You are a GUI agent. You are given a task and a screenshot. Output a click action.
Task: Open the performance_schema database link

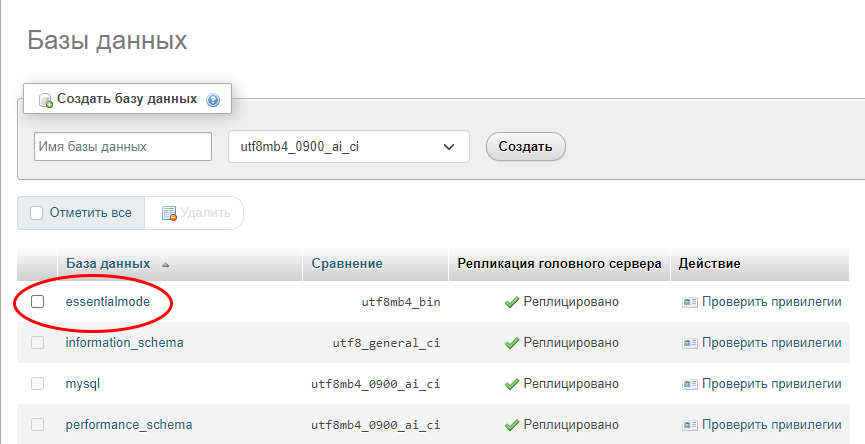[128, 425]
